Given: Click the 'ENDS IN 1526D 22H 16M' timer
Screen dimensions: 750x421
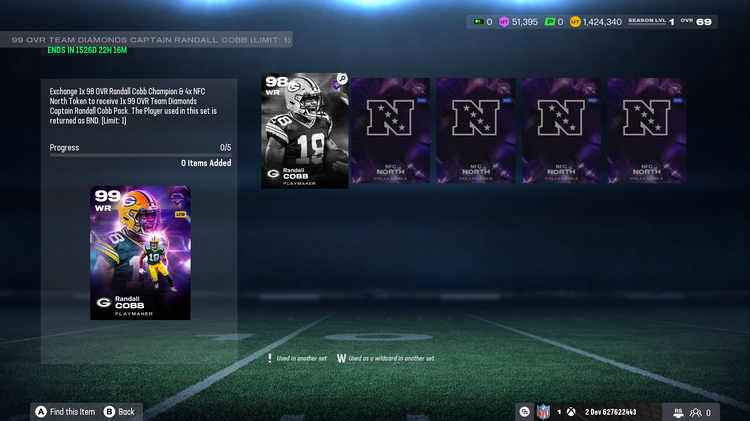Looking at the screenshot, I should tap(87, 50).
